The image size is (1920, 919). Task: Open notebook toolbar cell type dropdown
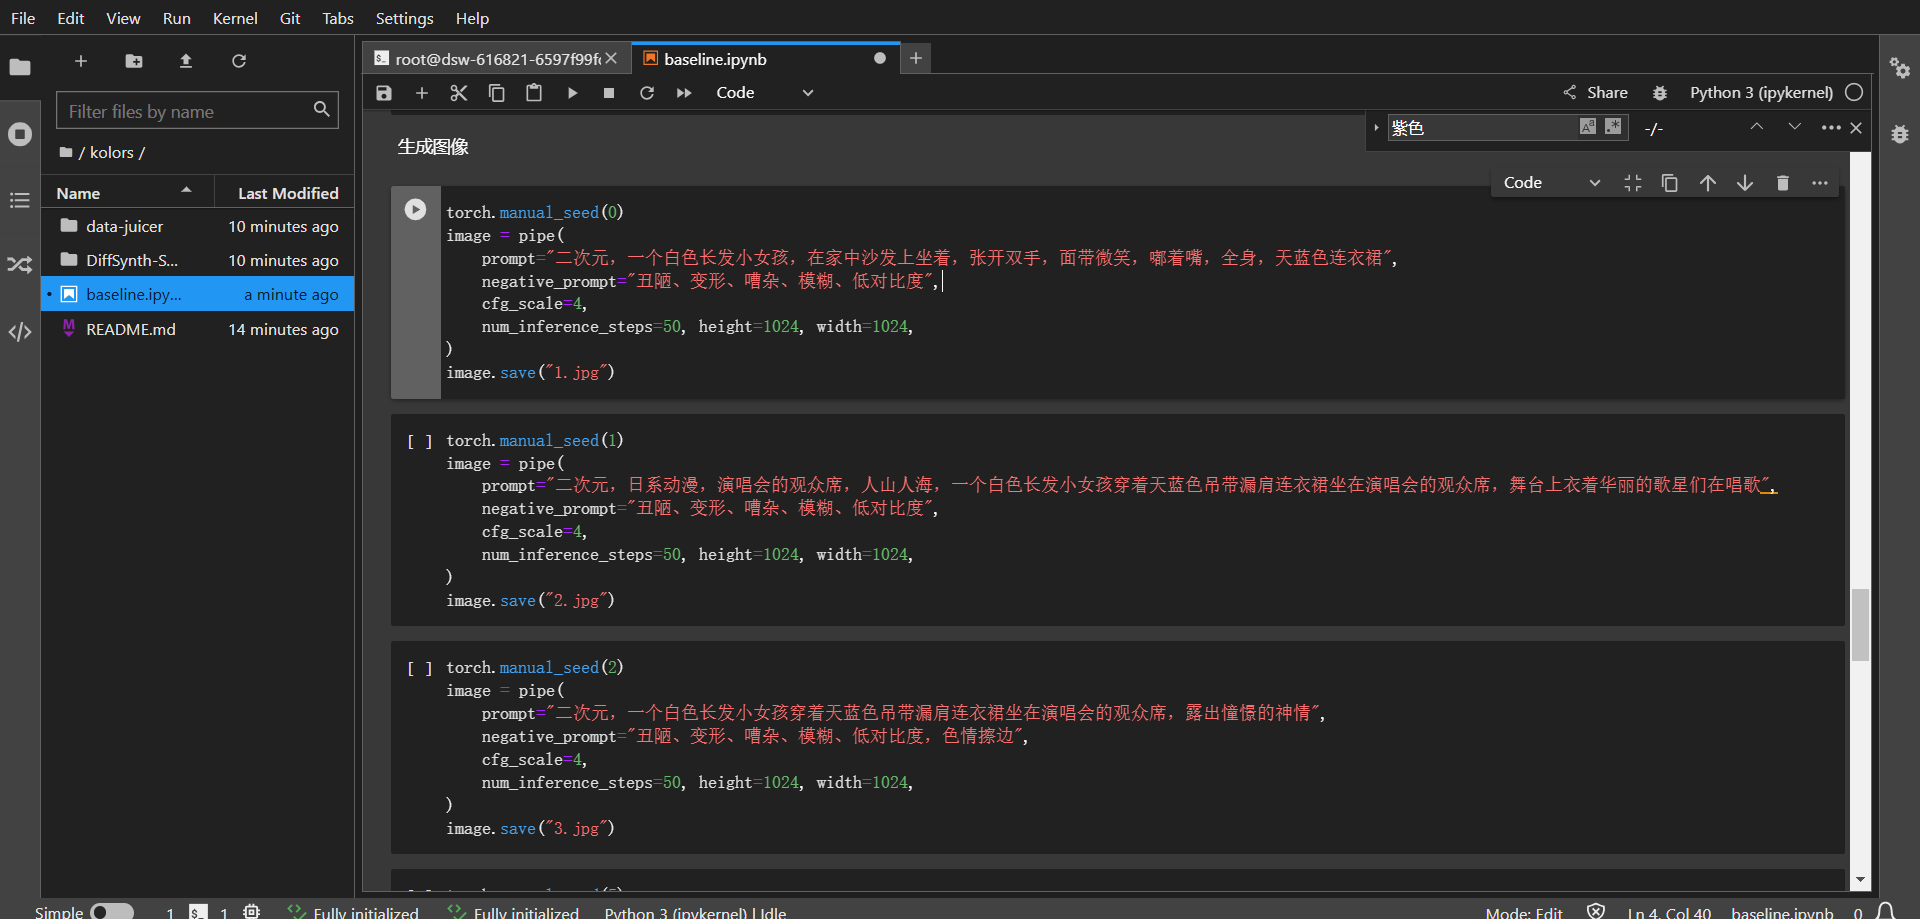pyautogui.click(x=765, y=93)
